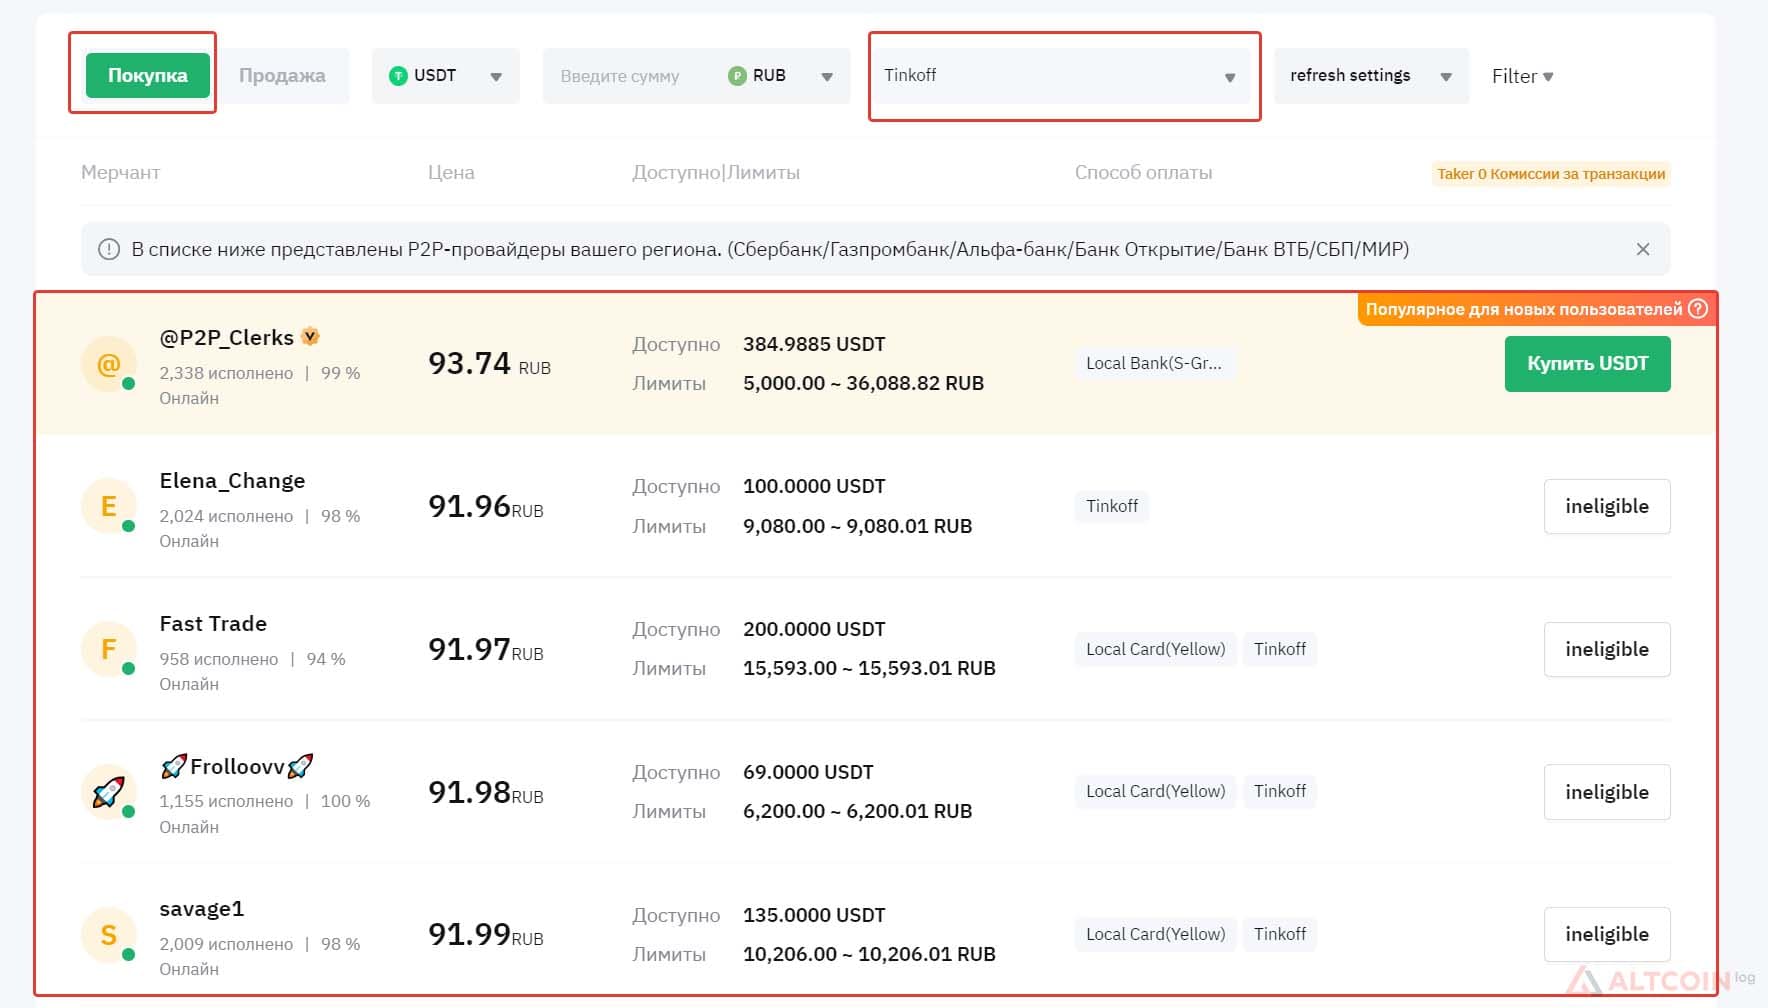This screenshot has width=1768, height=1008.
Task: Click the Elena_Change avatar icon
Action: tap(108, 507)
